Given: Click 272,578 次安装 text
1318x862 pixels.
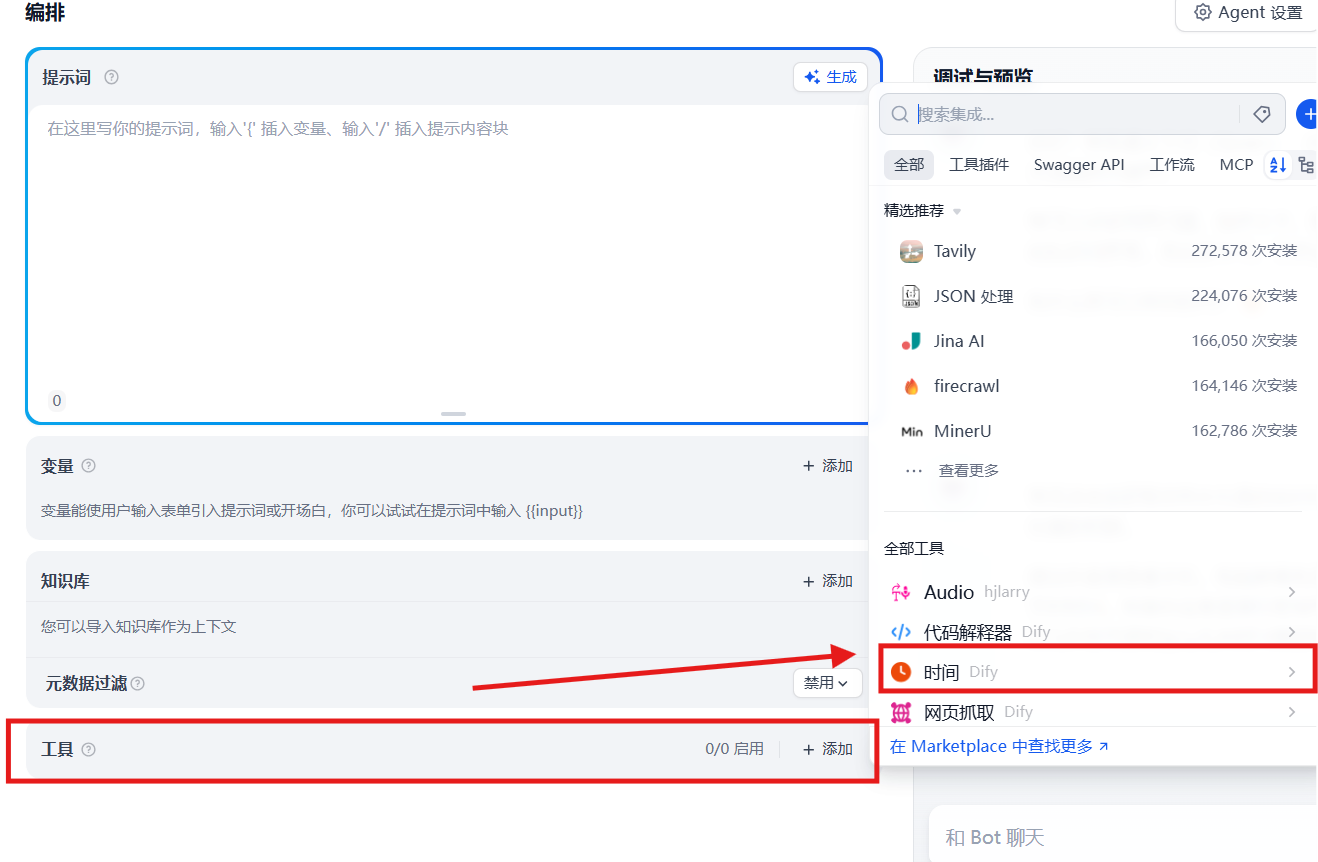Looking at the screenshot, I should [x=1244, y=251].
